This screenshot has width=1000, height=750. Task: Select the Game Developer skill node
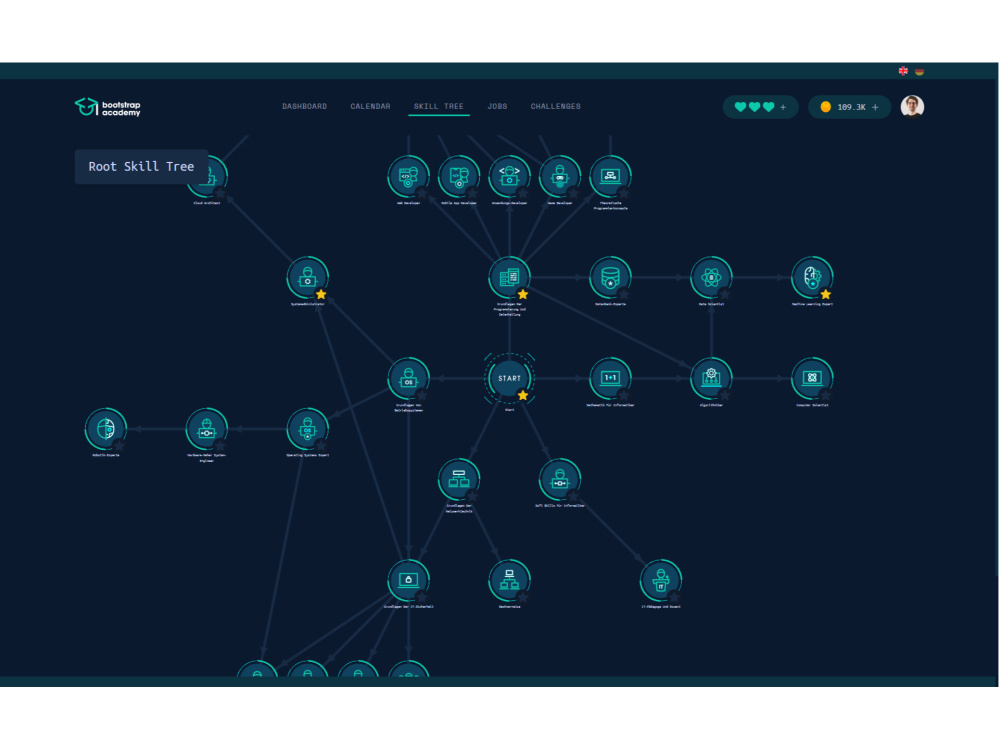point(559,176)
